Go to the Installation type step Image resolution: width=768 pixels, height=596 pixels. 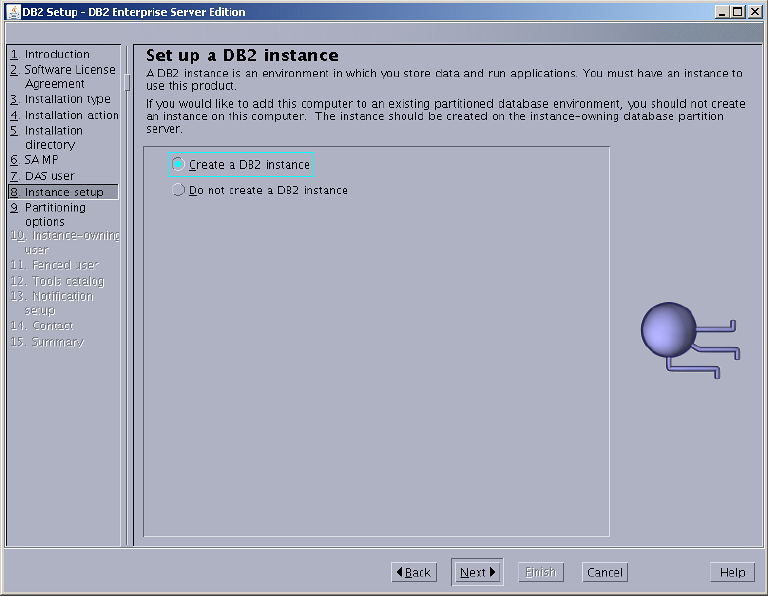tap(60, 99)
